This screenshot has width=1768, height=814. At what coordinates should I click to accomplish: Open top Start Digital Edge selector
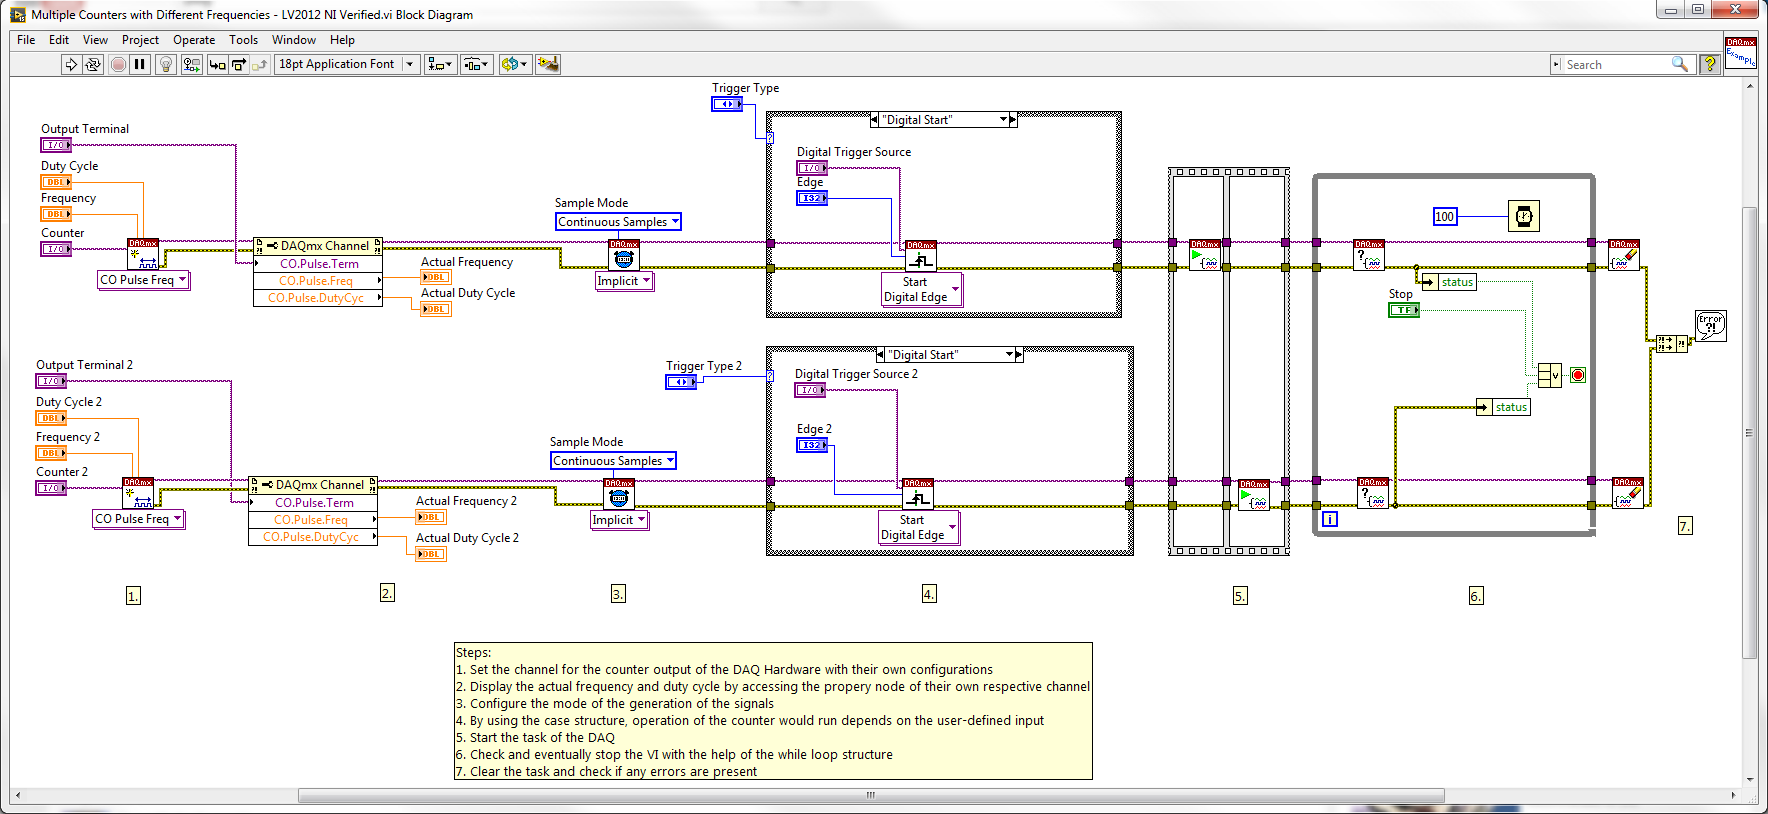point(921,289)
